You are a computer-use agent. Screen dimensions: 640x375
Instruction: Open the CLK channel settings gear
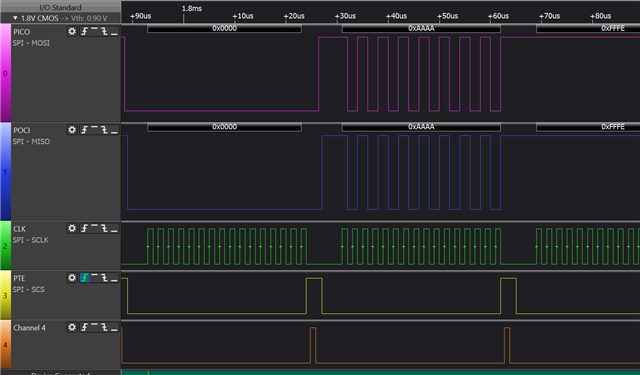coord(72,229)
